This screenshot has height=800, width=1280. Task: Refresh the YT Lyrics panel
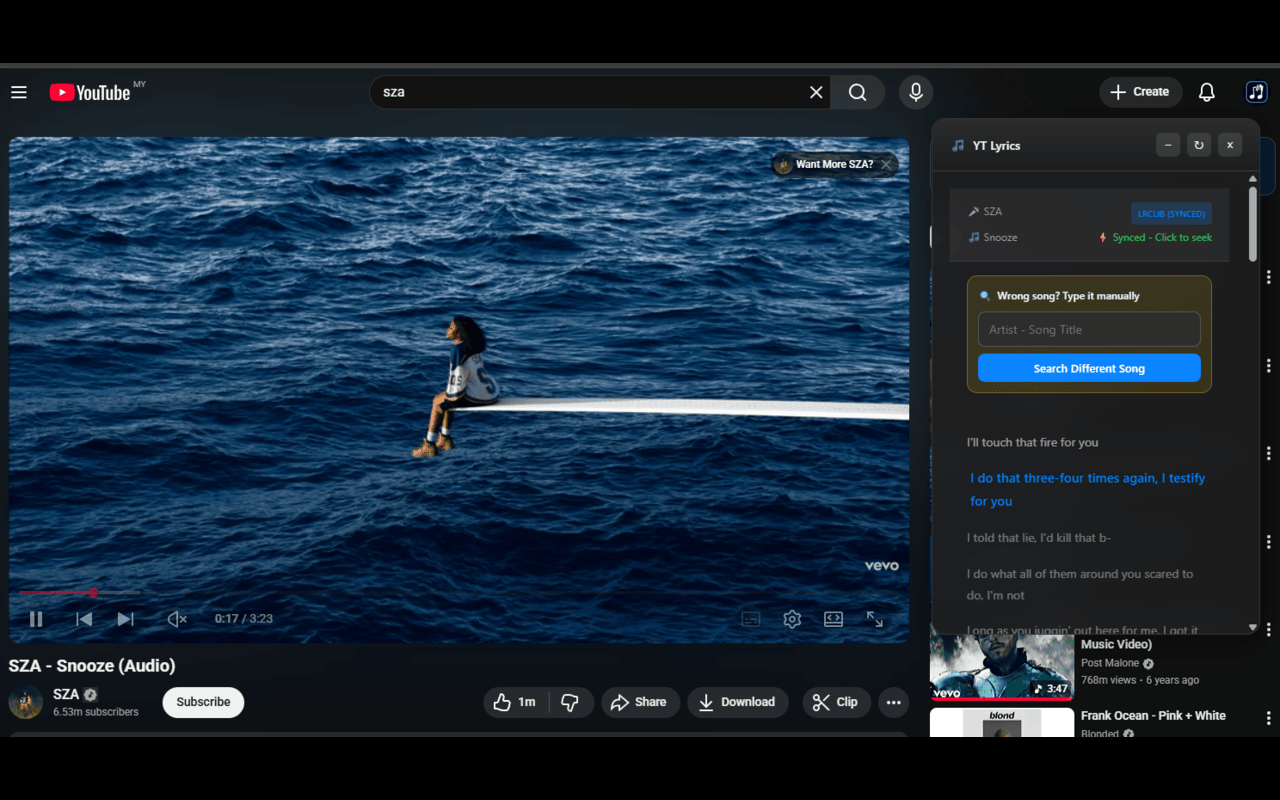click(1198, 144)
